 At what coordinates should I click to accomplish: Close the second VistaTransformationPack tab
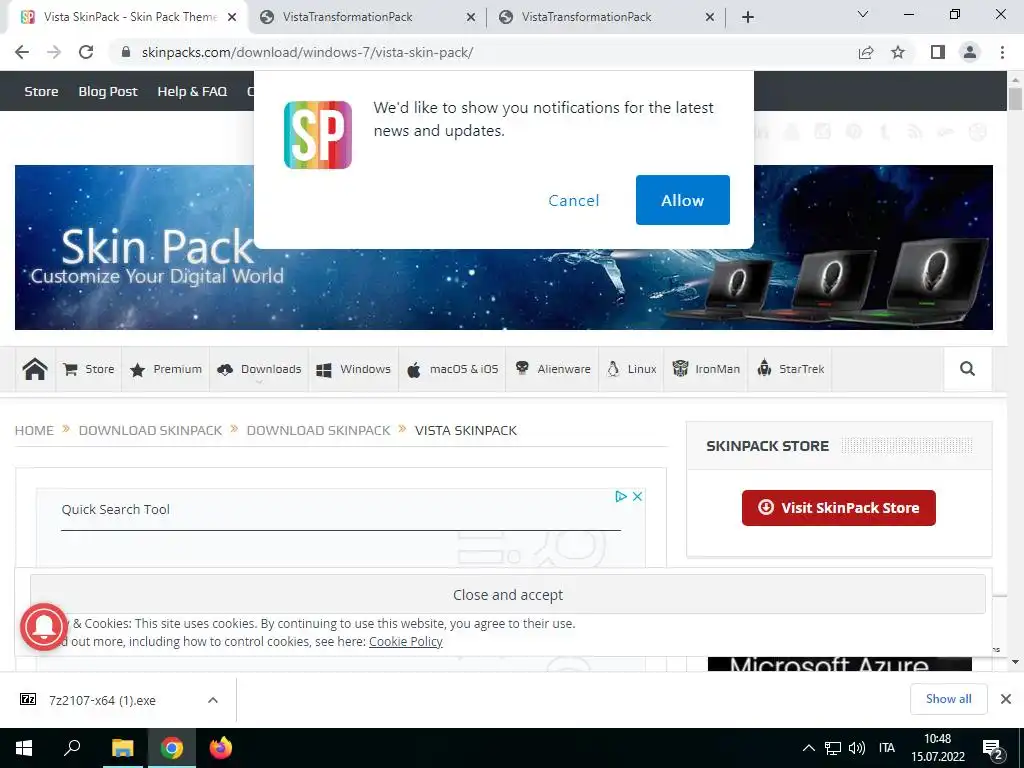(471, 18)
